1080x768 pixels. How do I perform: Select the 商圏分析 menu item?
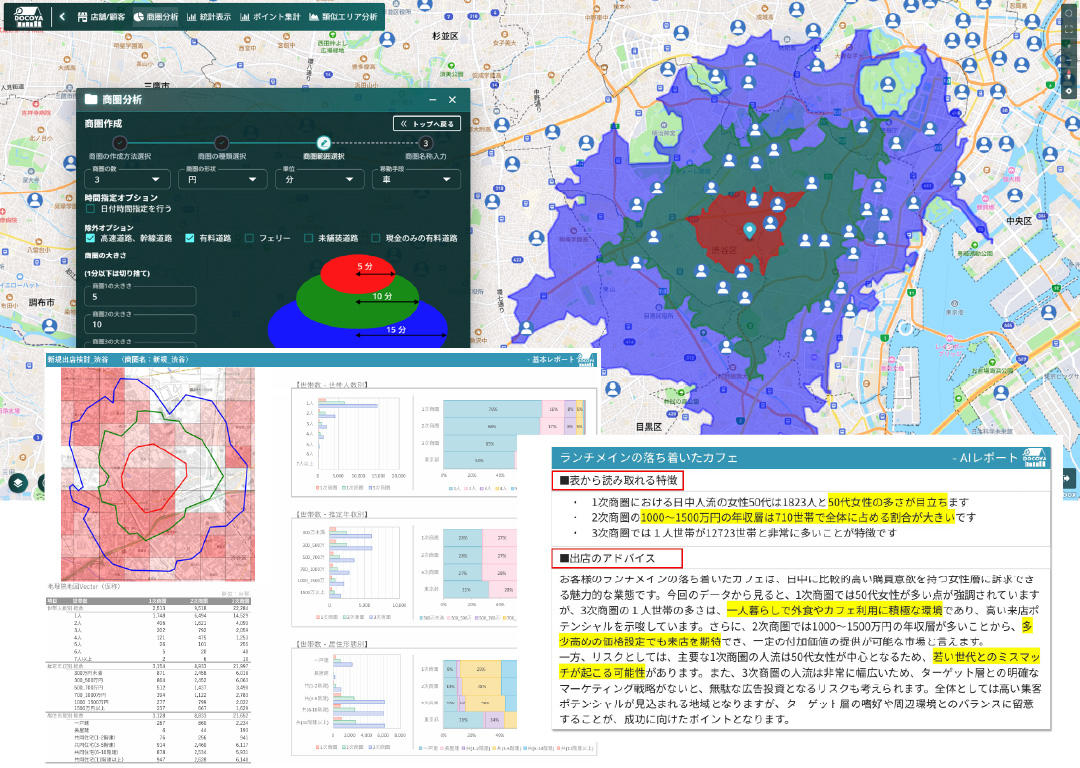(x=156, y=17)
